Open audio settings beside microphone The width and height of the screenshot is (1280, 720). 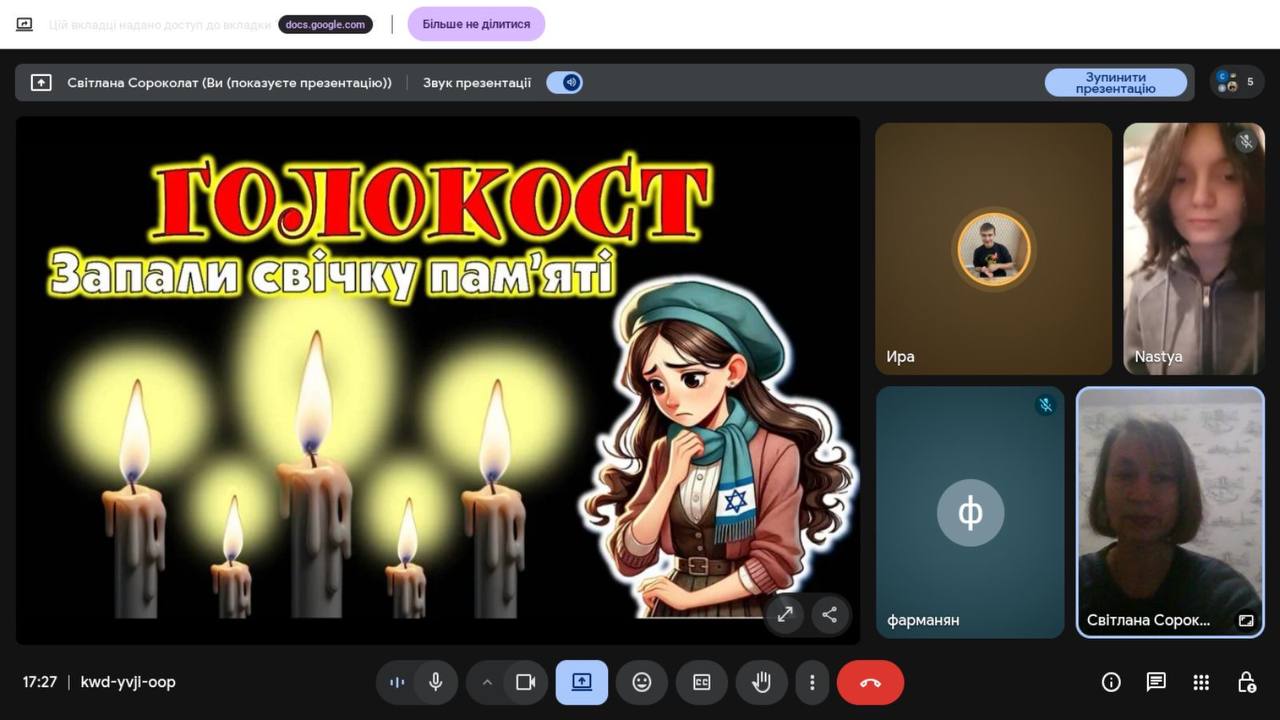(397, 682)
